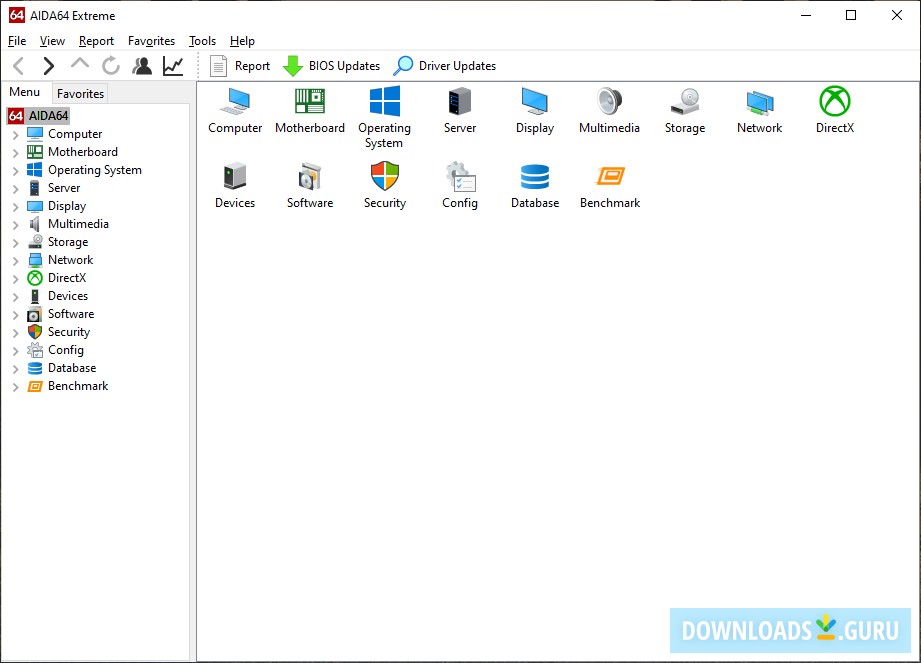Expand the Computer tree node
Screen dimensions: 921x663
(16, 134)
